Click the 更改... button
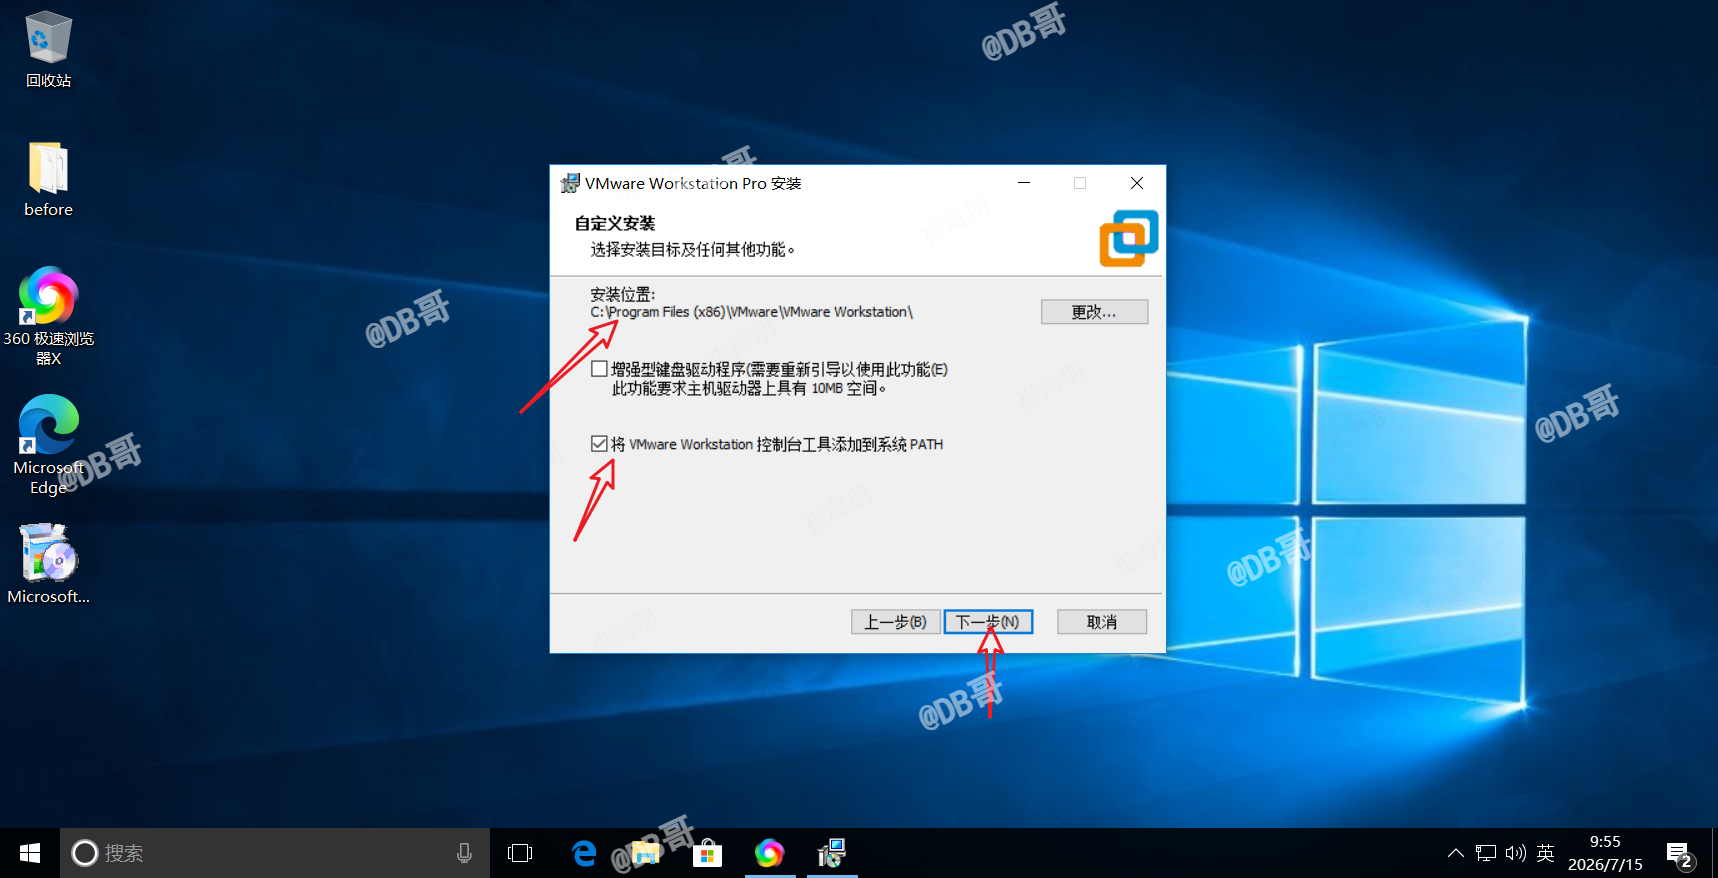The image size is (1718, 878). [x=1094, y=312]
